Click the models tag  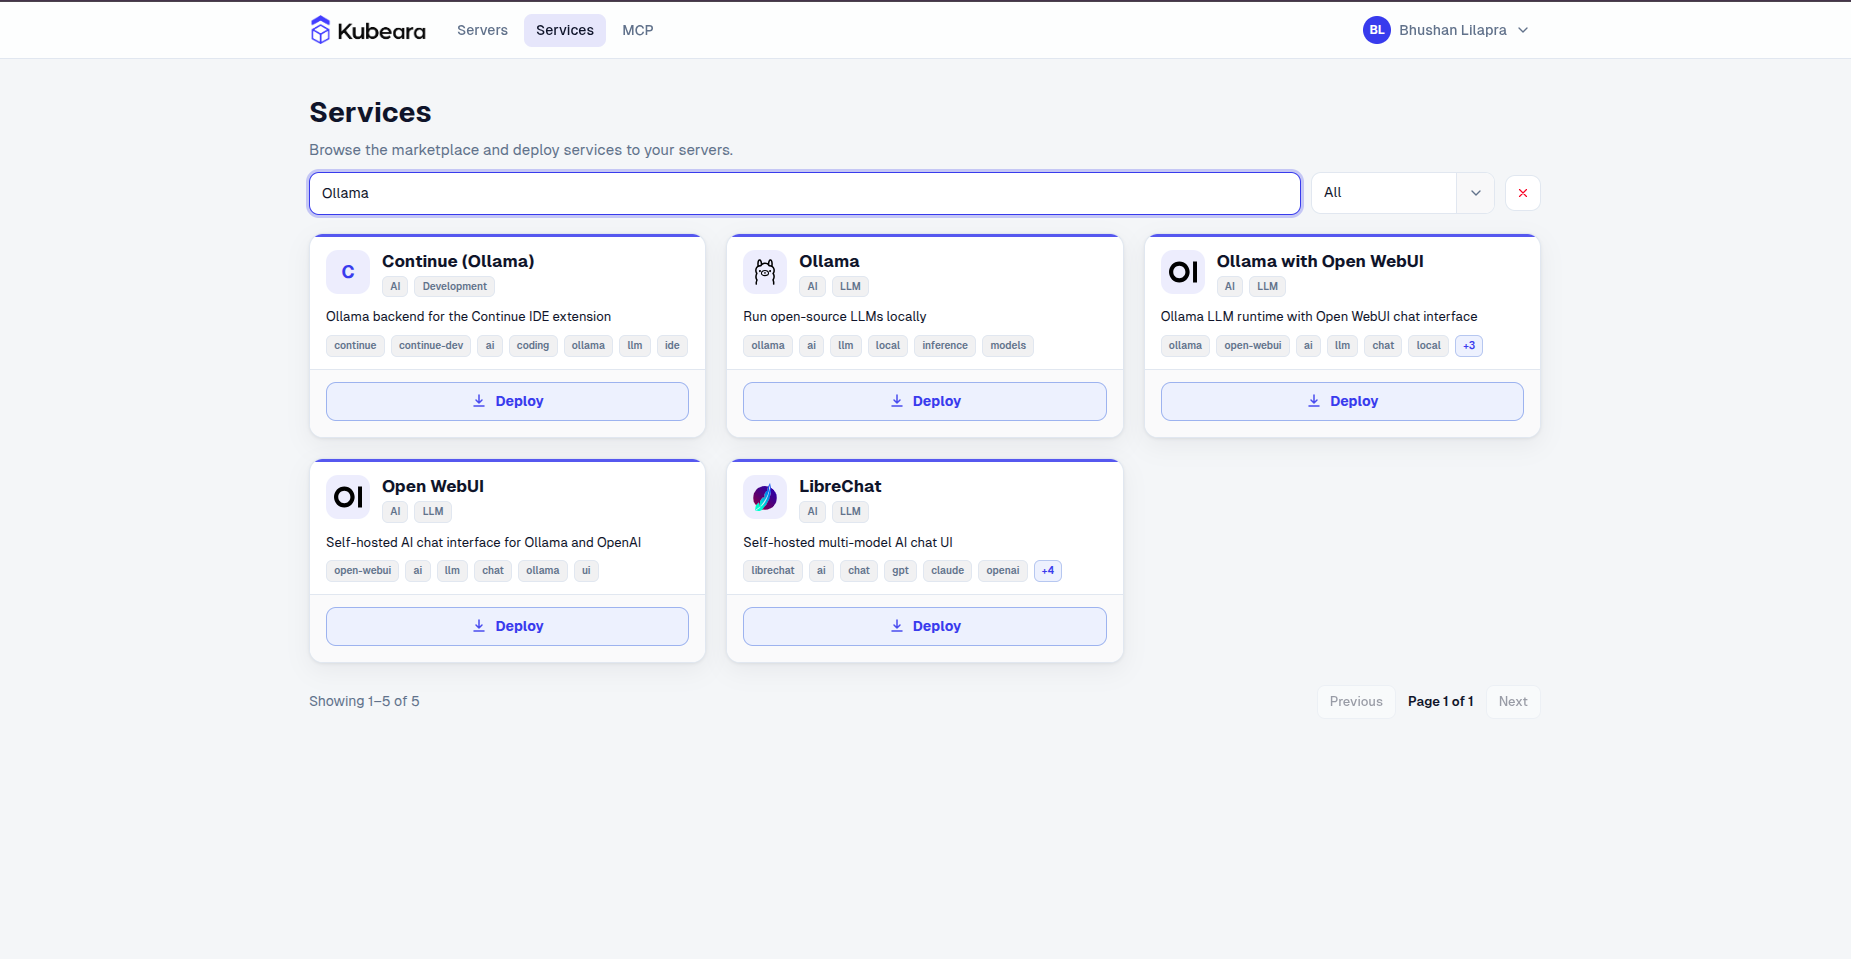(x=1008, y=346)
